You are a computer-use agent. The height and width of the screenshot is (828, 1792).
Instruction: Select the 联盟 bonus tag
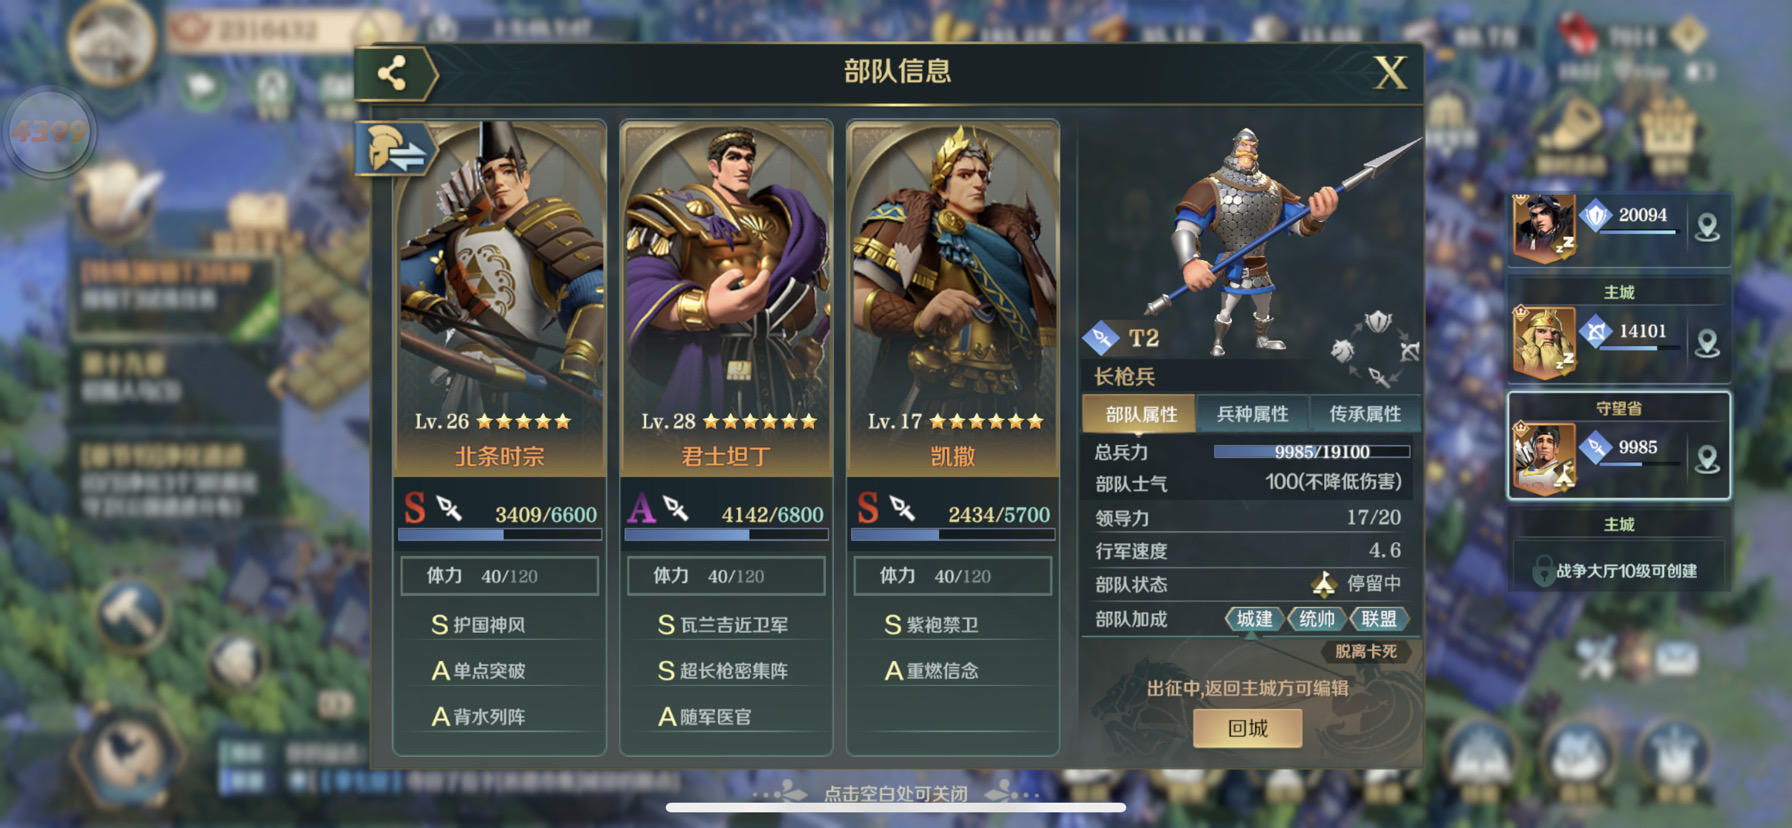[1378, 619]
